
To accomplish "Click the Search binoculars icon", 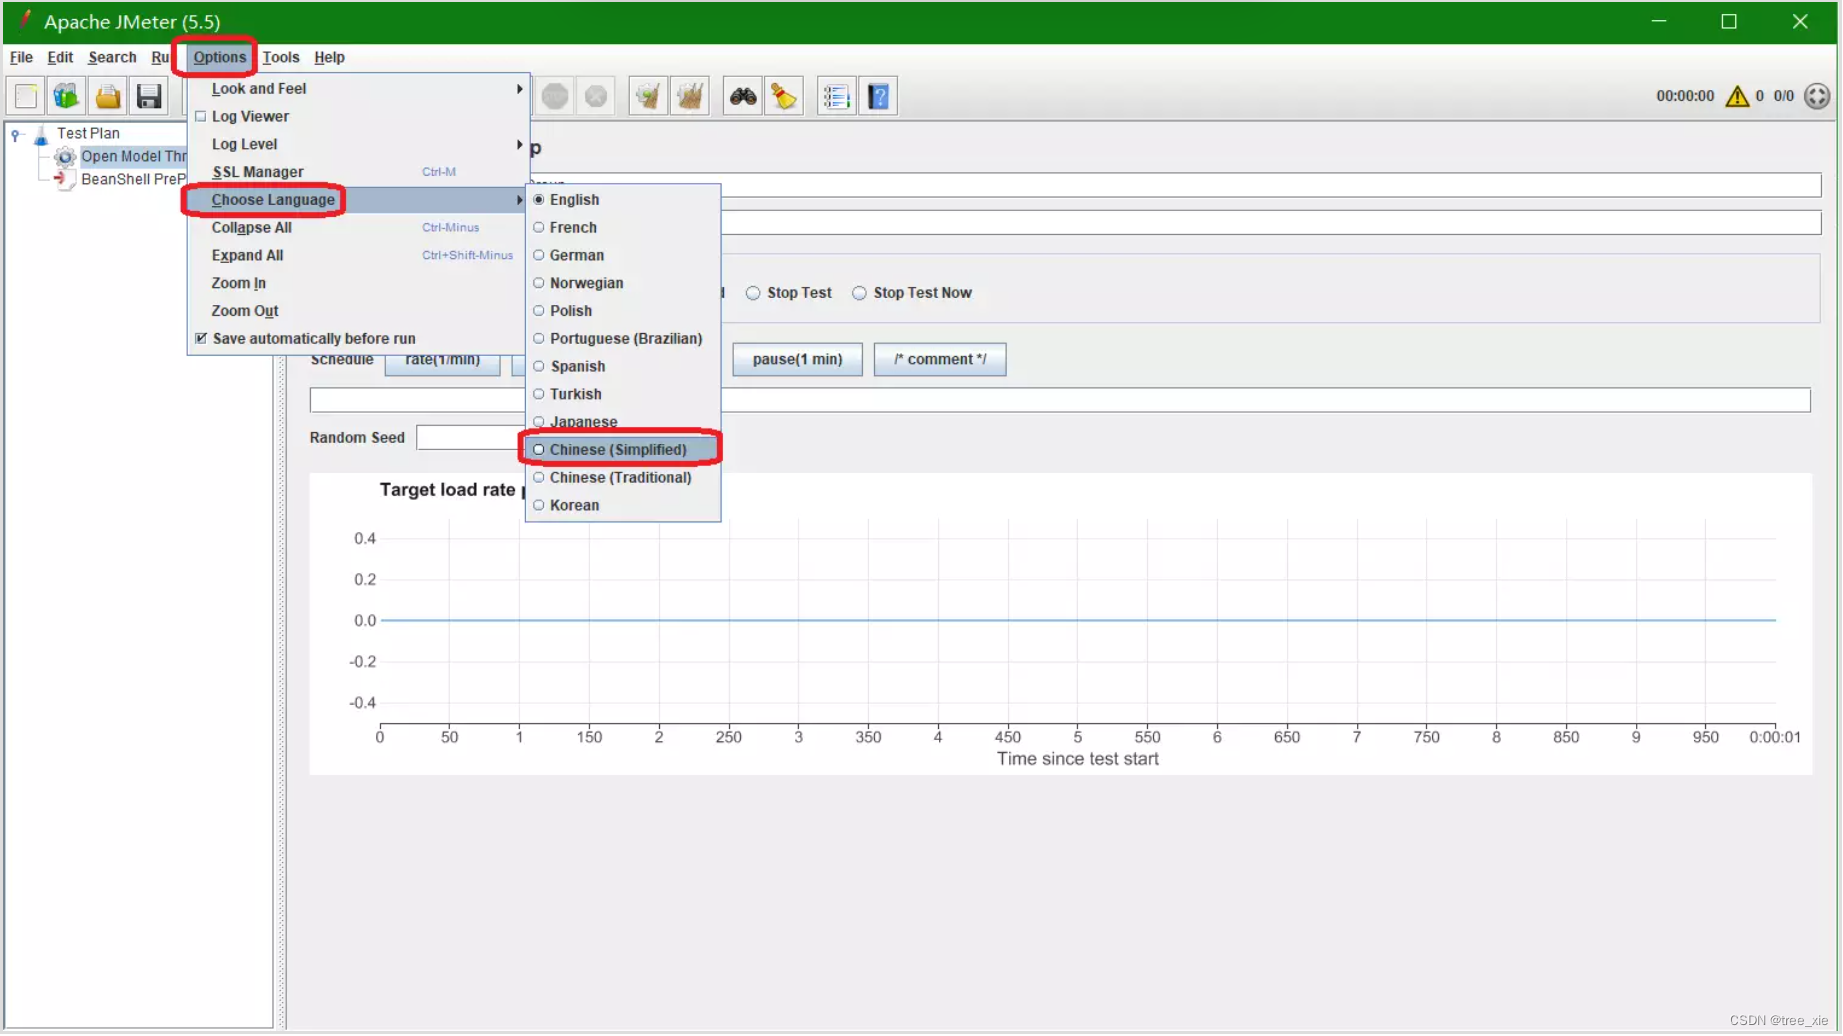I will pos(743,96).
